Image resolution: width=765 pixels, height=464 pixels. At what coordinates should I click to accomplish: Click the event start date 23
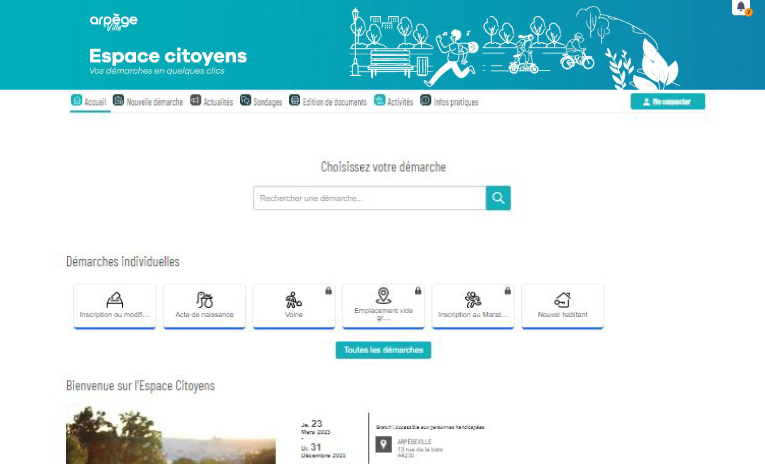(317, 424)
